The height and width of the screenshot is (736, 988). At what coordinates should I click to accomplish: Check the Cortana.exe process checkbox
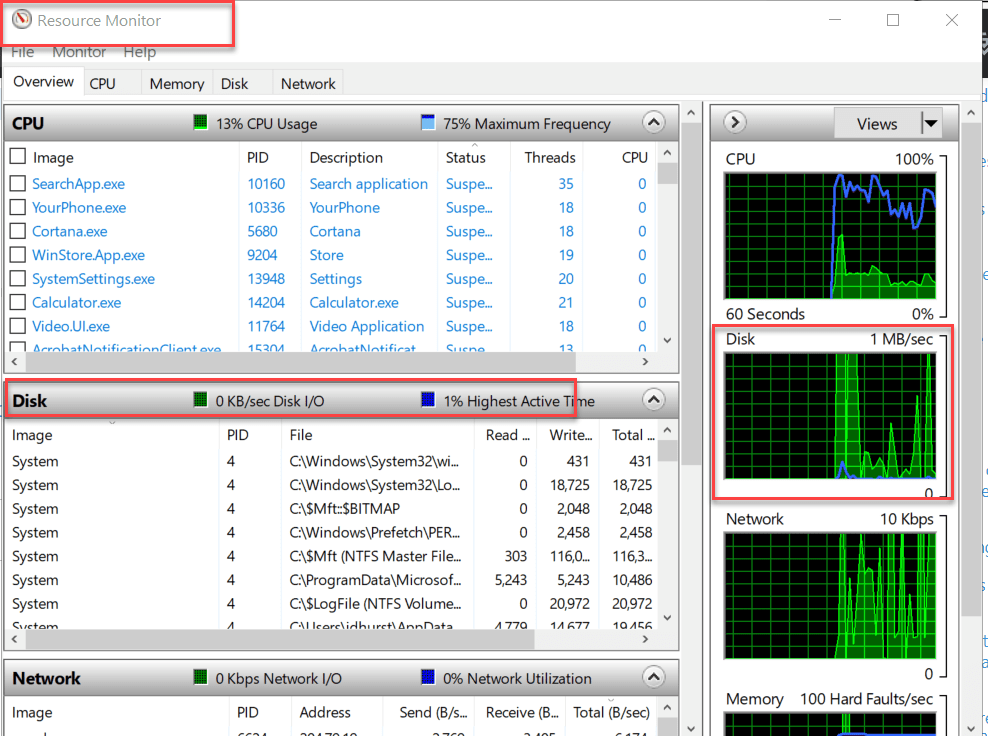click(x=16, y=230)
